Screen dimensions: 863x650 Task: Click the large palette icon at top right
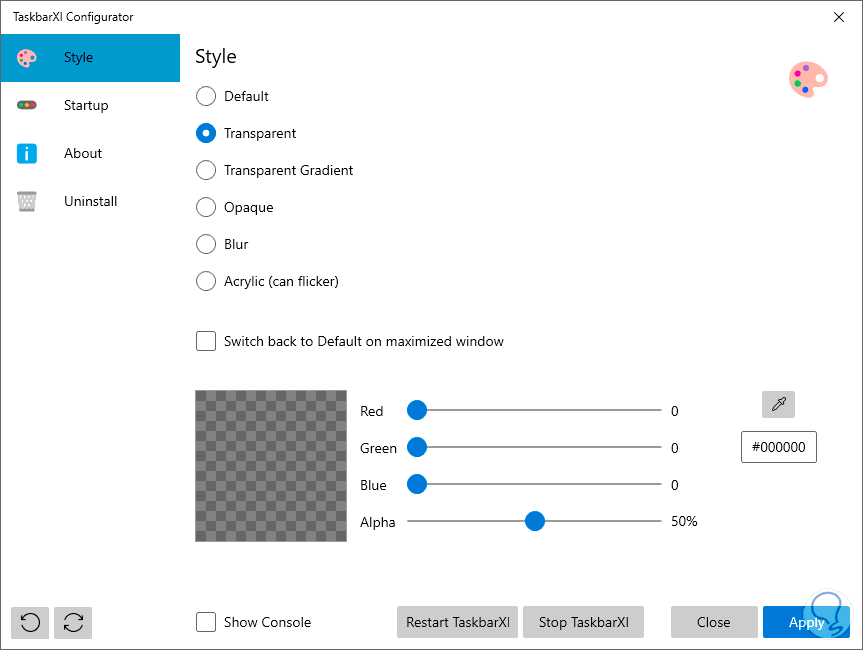click(807, 79)
